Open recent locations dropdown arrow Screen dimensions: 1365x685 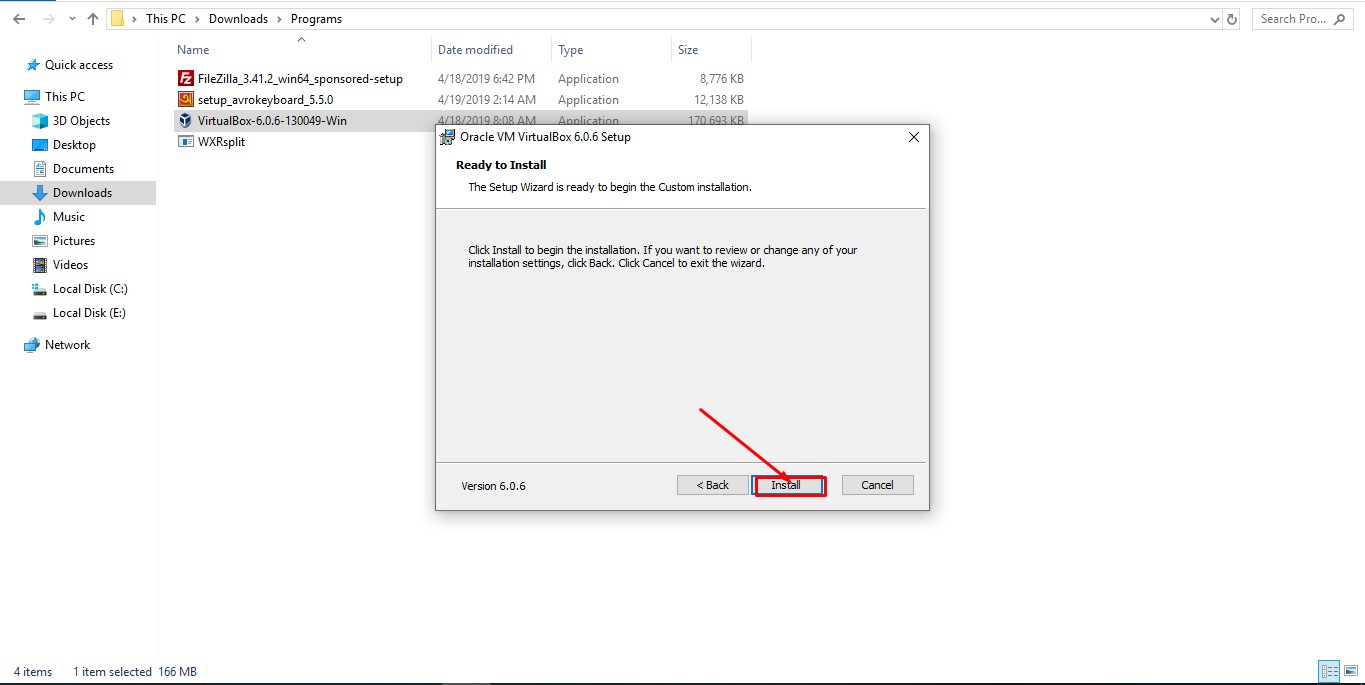(x=72, y=19)
